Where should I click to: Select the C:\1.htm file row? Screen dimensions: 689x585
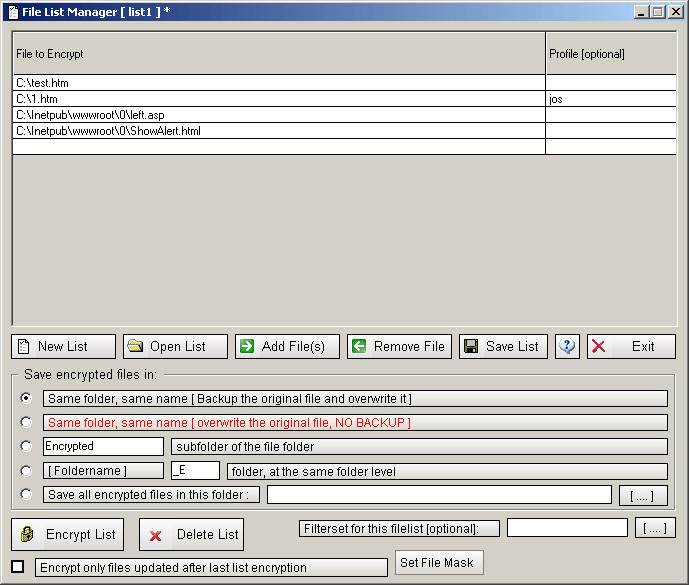[279, 98]
